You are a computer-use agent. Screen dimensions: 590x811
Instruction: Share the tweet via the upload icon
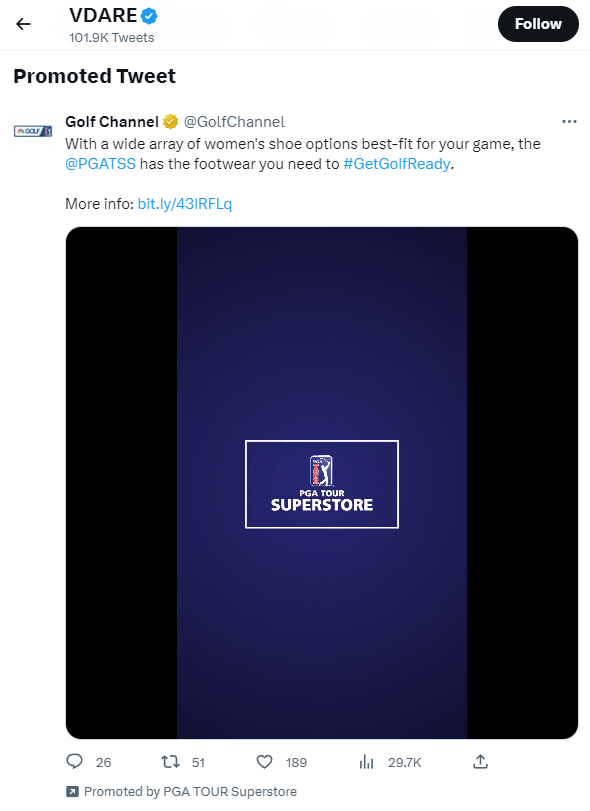tap(480, 761)
